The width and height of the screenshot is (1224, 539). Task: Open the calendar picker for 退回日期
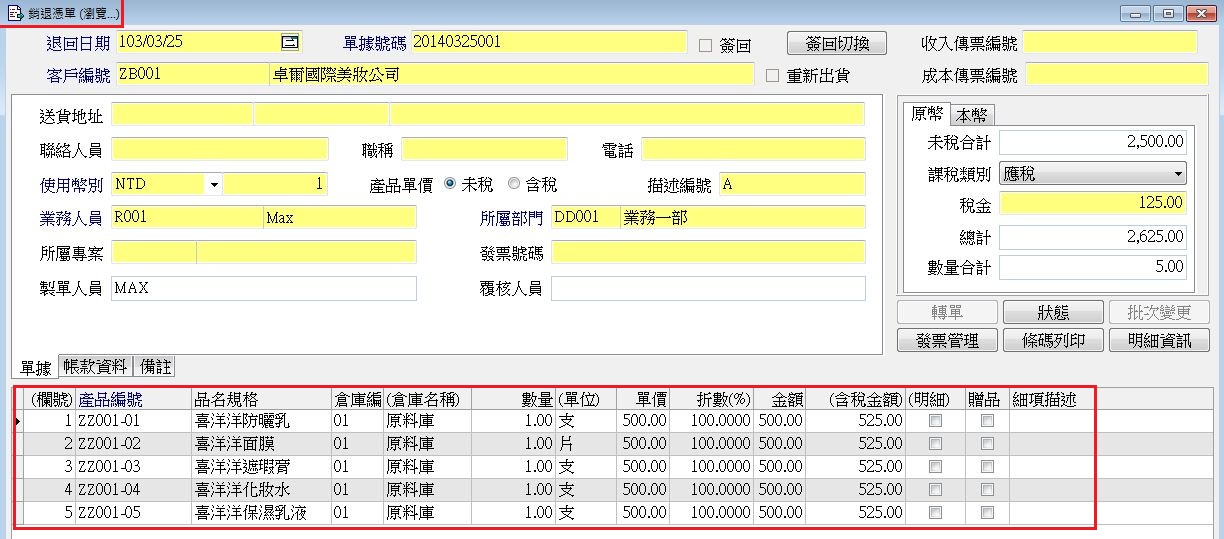pos(290,42)
